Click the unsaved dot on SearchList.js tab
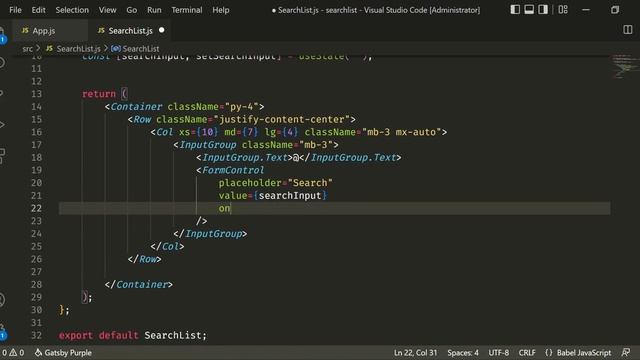Viewport: 640px width, 360px height. [x=162, y=30]
